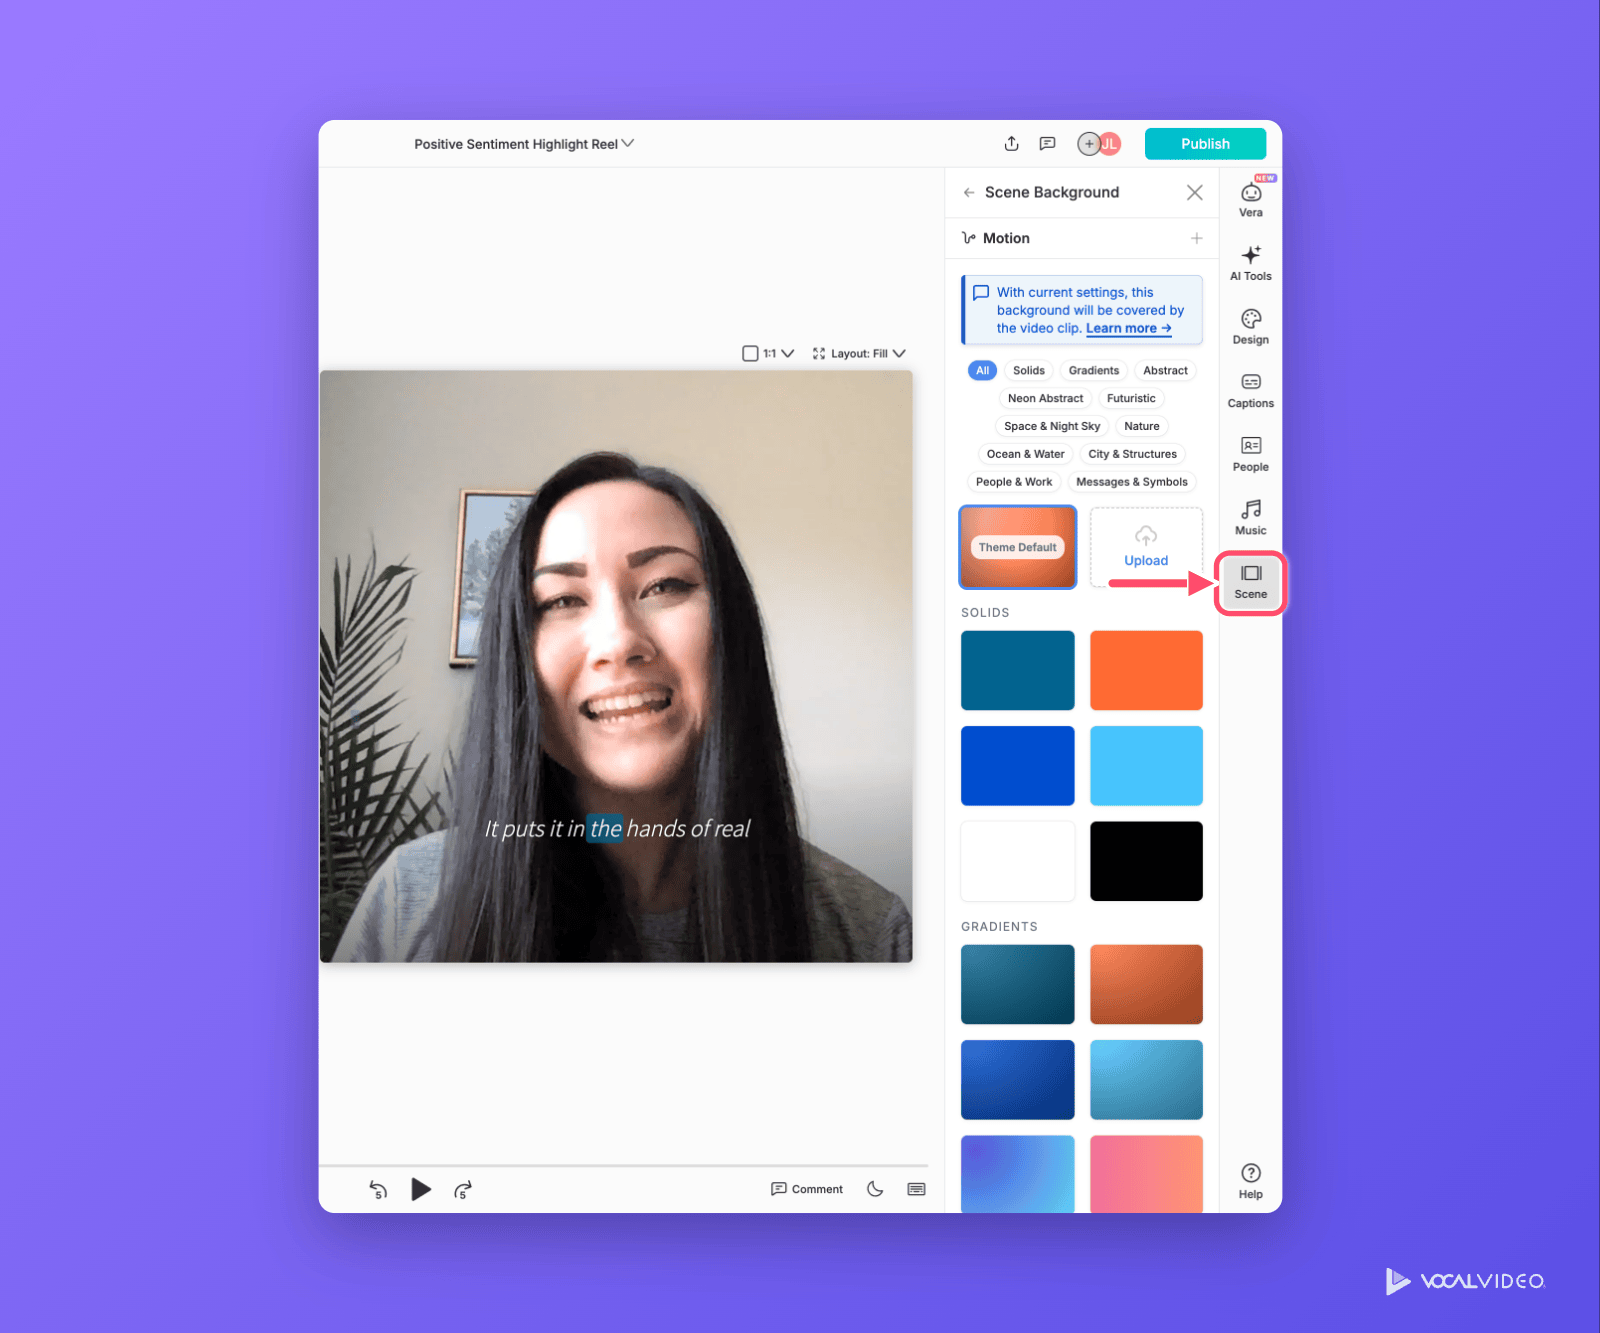Click the video preview canvas
The image size is (1600, 1333).
pyautogui.click(x=616, y=666)
